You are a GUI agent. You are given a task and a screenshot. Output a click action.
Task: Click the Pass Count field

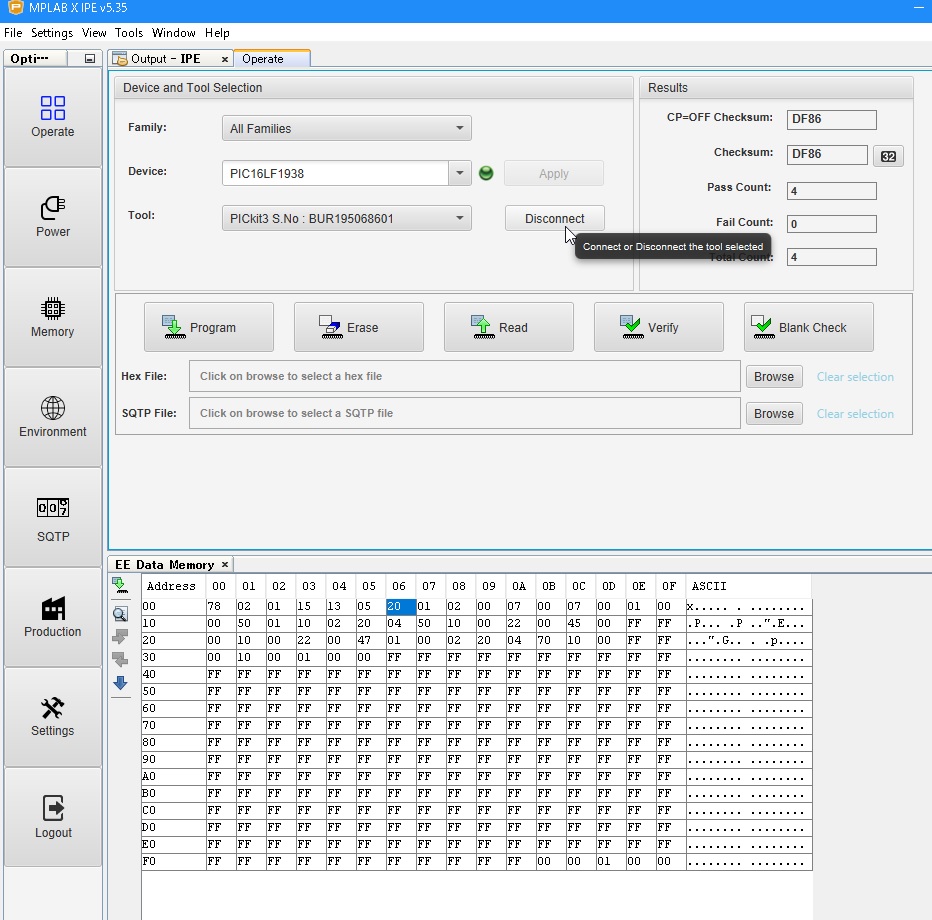pos(831,191)
